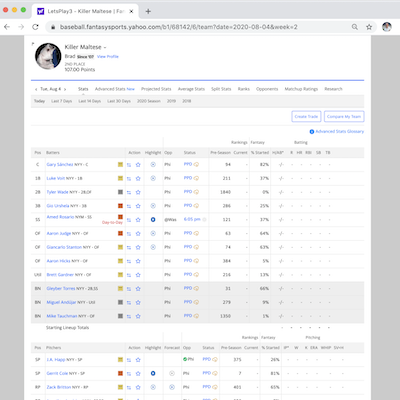Click weather icon next to Luke Voit's PPD
This screenshot has width=400, height=400.
pos(196,178)
